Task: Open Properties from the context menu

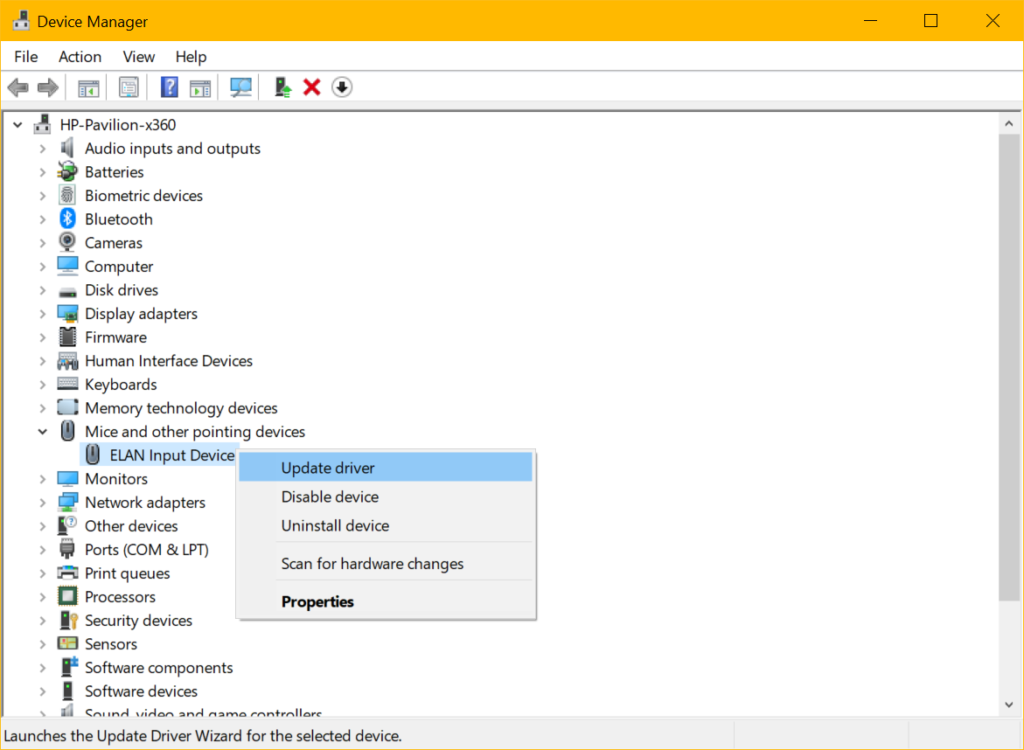Action: 318,602
